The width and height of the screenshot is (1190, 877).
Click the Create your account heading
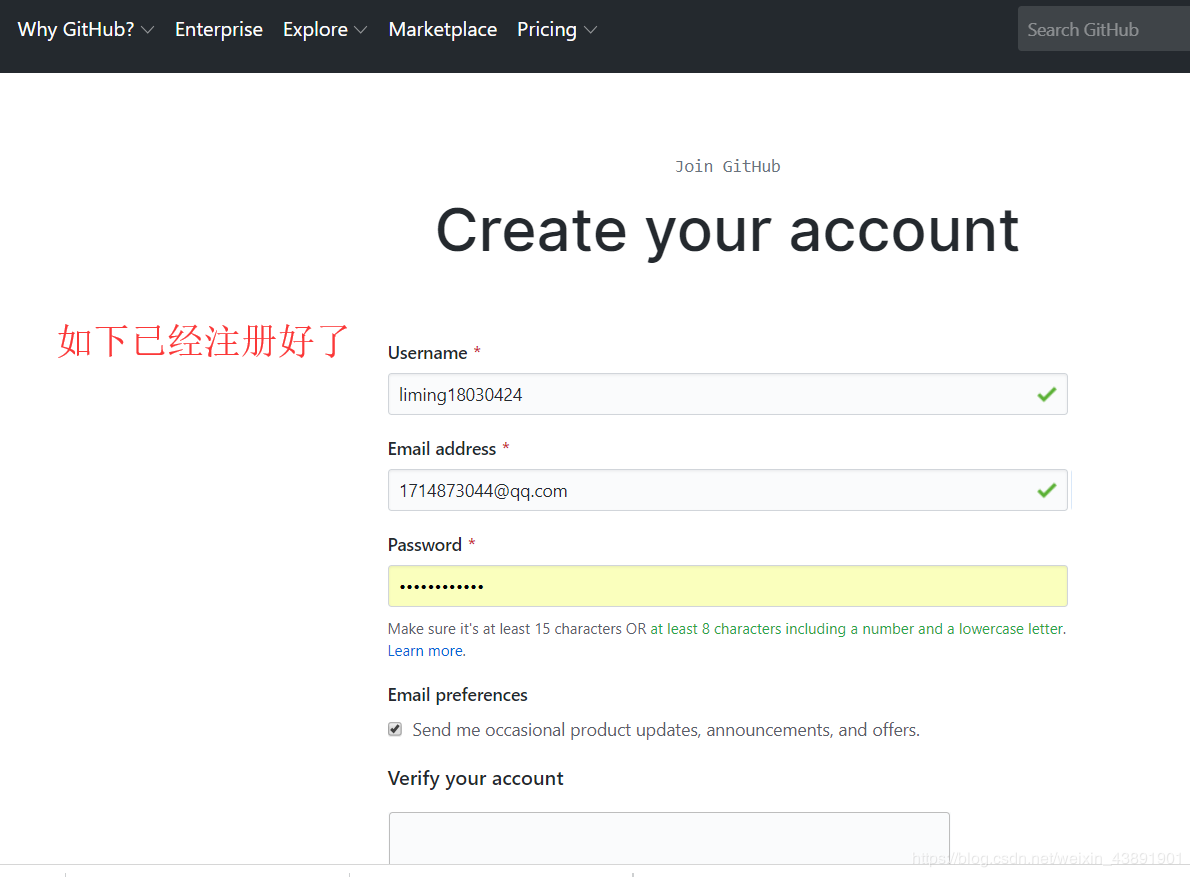click(x=727, y=231)
